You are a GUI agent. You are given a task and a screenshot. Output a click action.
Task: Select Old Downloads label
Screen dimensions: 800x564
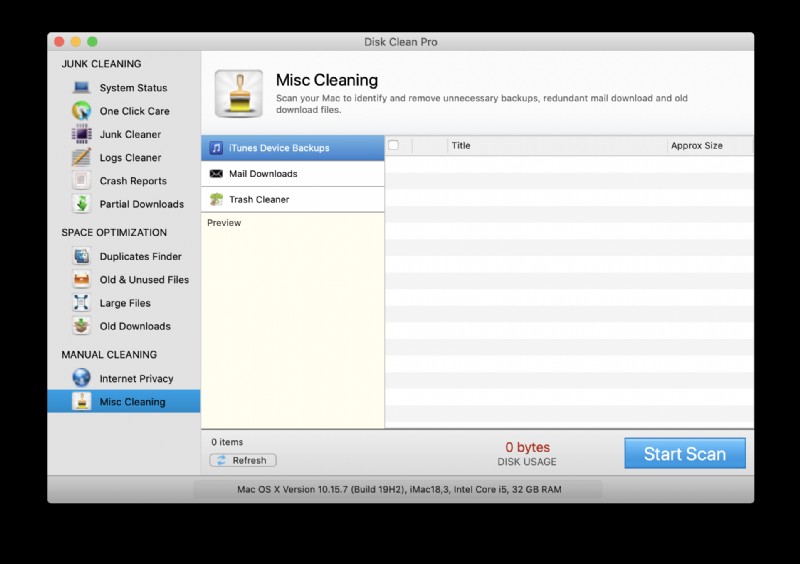point(135,326)
